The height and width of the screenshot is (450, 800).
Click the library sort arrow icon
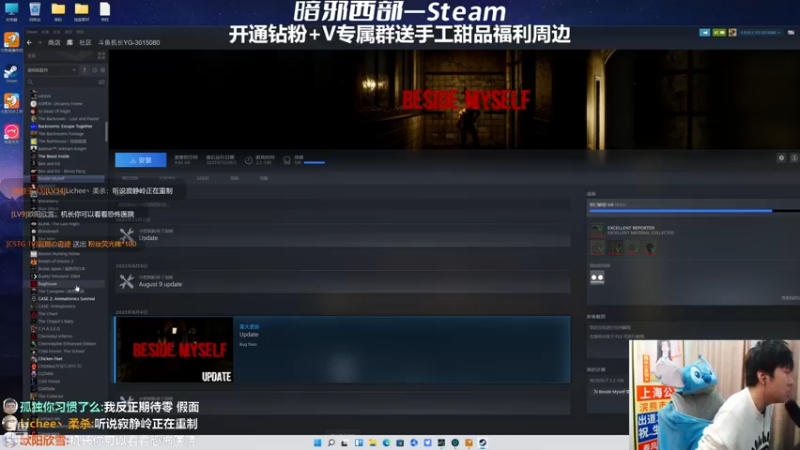[85, 70]
